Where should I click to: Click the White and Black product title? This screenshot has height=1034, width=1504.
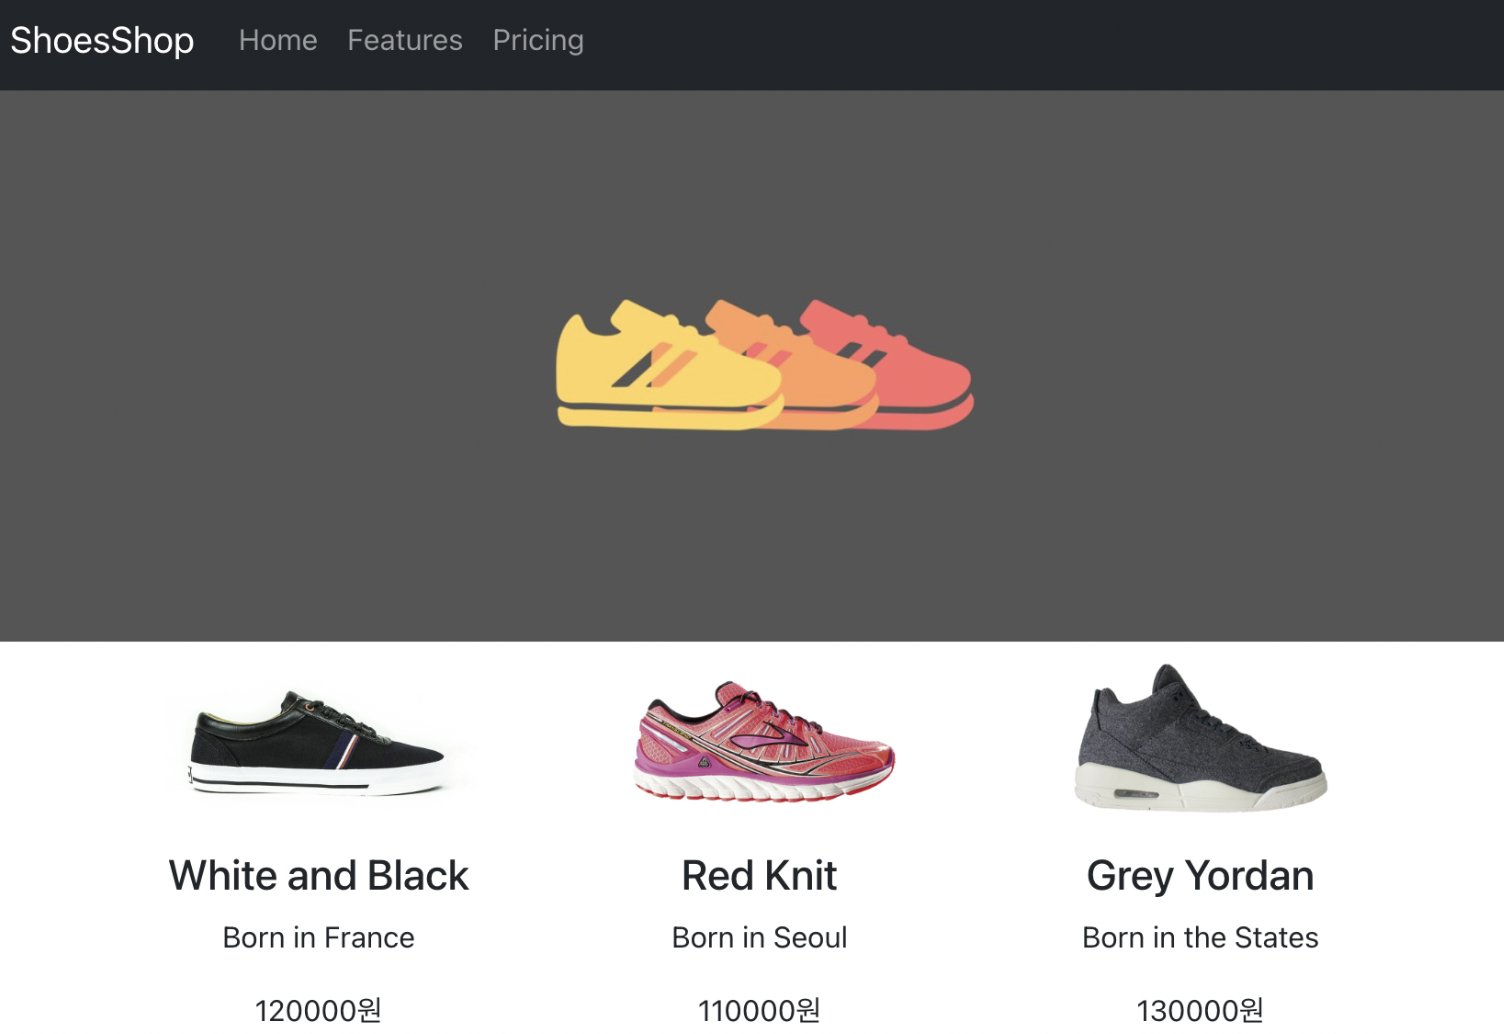[x=318, y=876]
